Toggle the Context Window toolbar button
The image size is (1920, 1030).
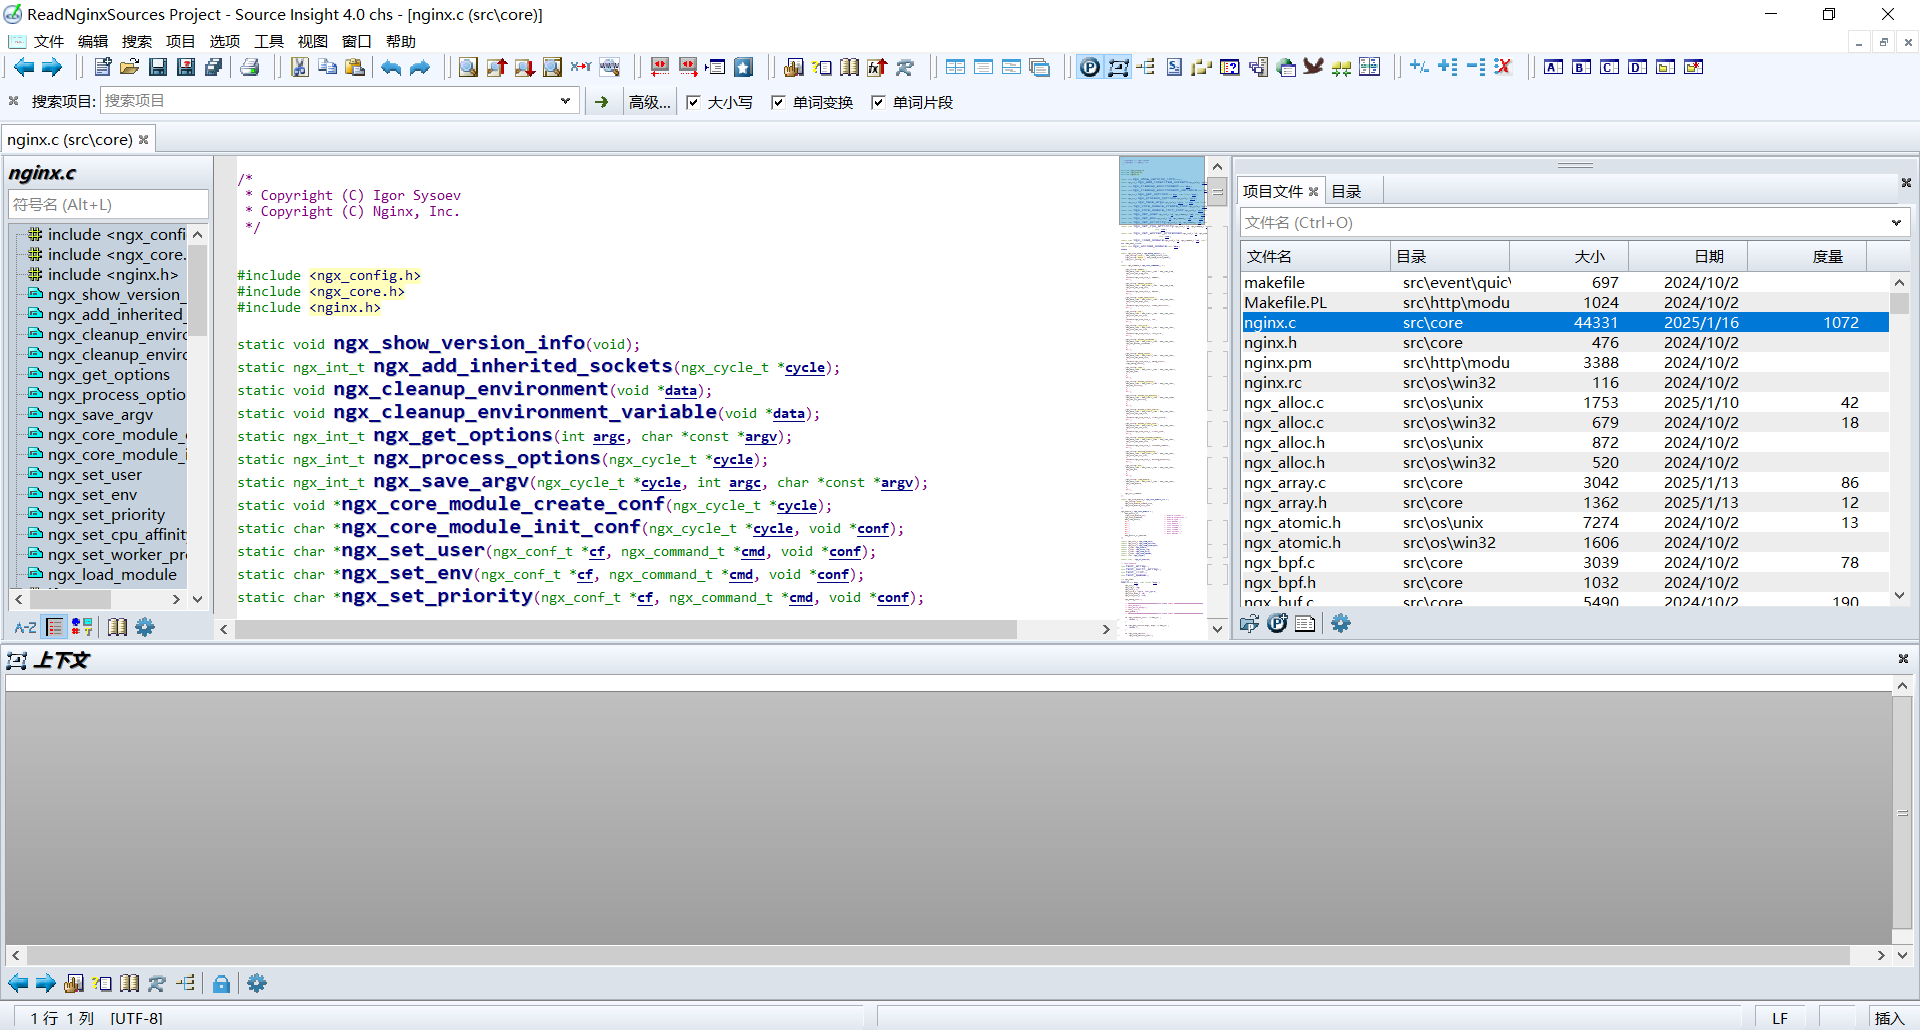[x=1118, y=67]
